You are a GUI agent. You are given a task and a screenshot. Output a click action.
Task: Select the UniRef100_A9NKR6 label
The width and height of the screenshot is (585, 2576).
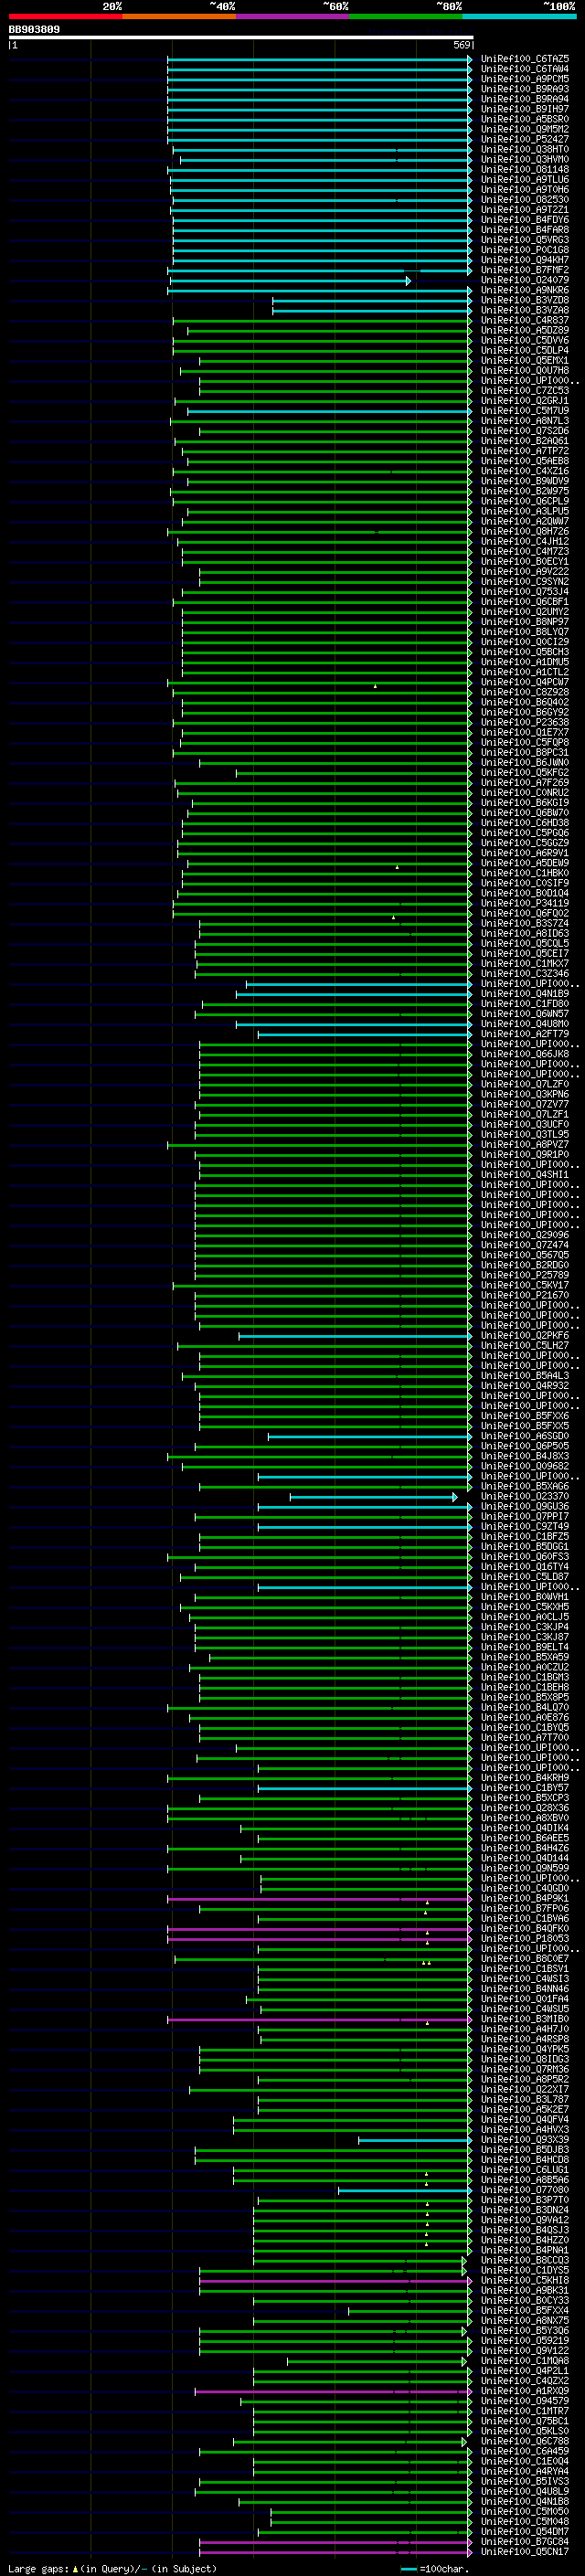[525, 290]
